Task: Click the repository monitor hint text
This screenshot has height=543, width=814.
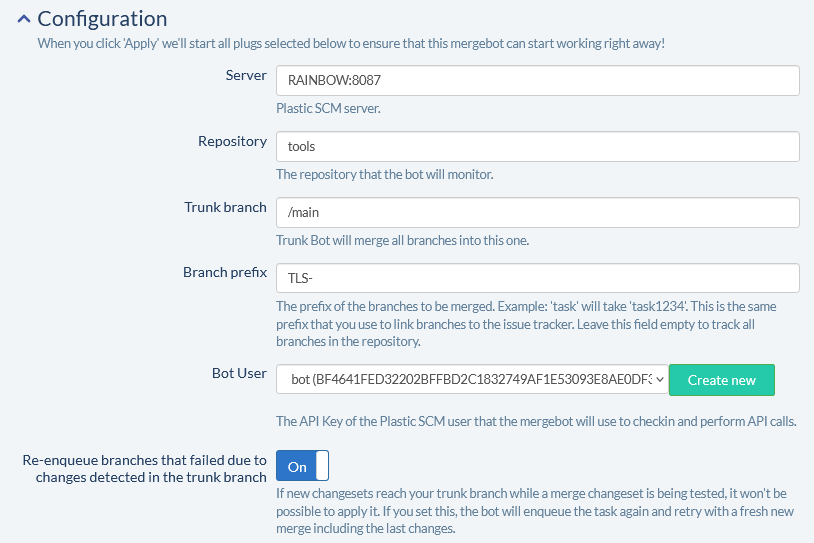Action: (x=384, y=174)
